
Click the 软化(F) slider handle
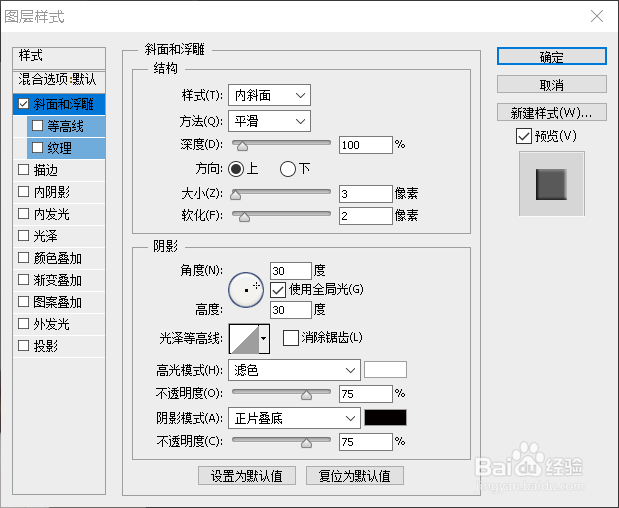point(244,217)
